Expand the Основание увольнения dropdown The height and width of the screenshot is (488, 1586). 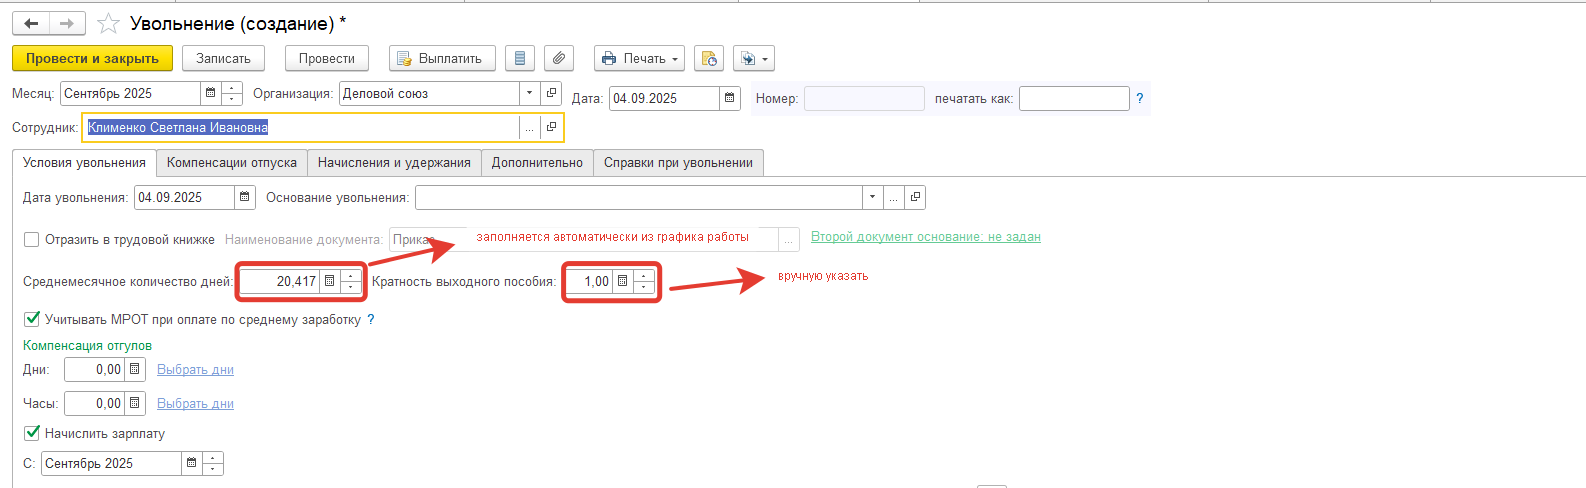click(872, 197)
